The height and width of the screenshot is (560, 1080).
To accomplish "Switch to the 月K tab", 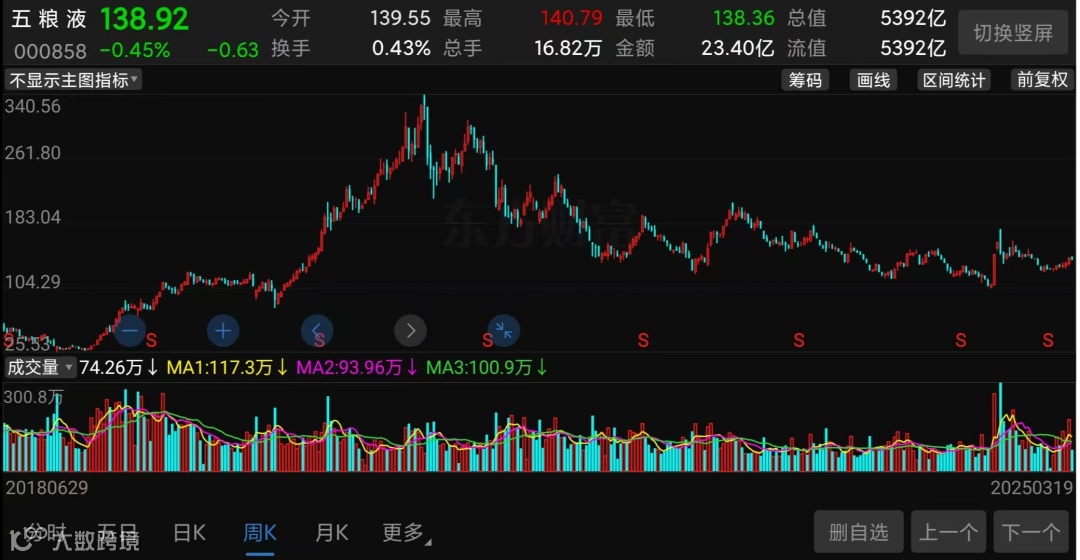I will [331, 532].
